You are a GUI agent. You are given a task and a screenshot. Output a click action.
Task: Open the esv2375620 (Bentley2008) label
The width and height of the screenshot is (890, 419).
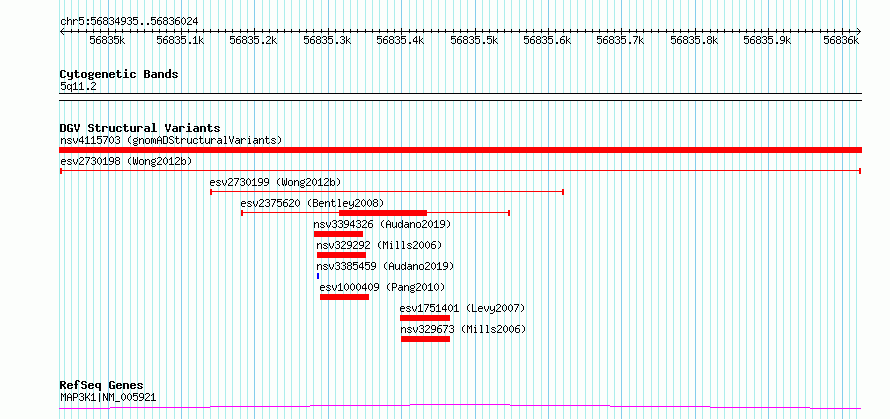(312, 203)
